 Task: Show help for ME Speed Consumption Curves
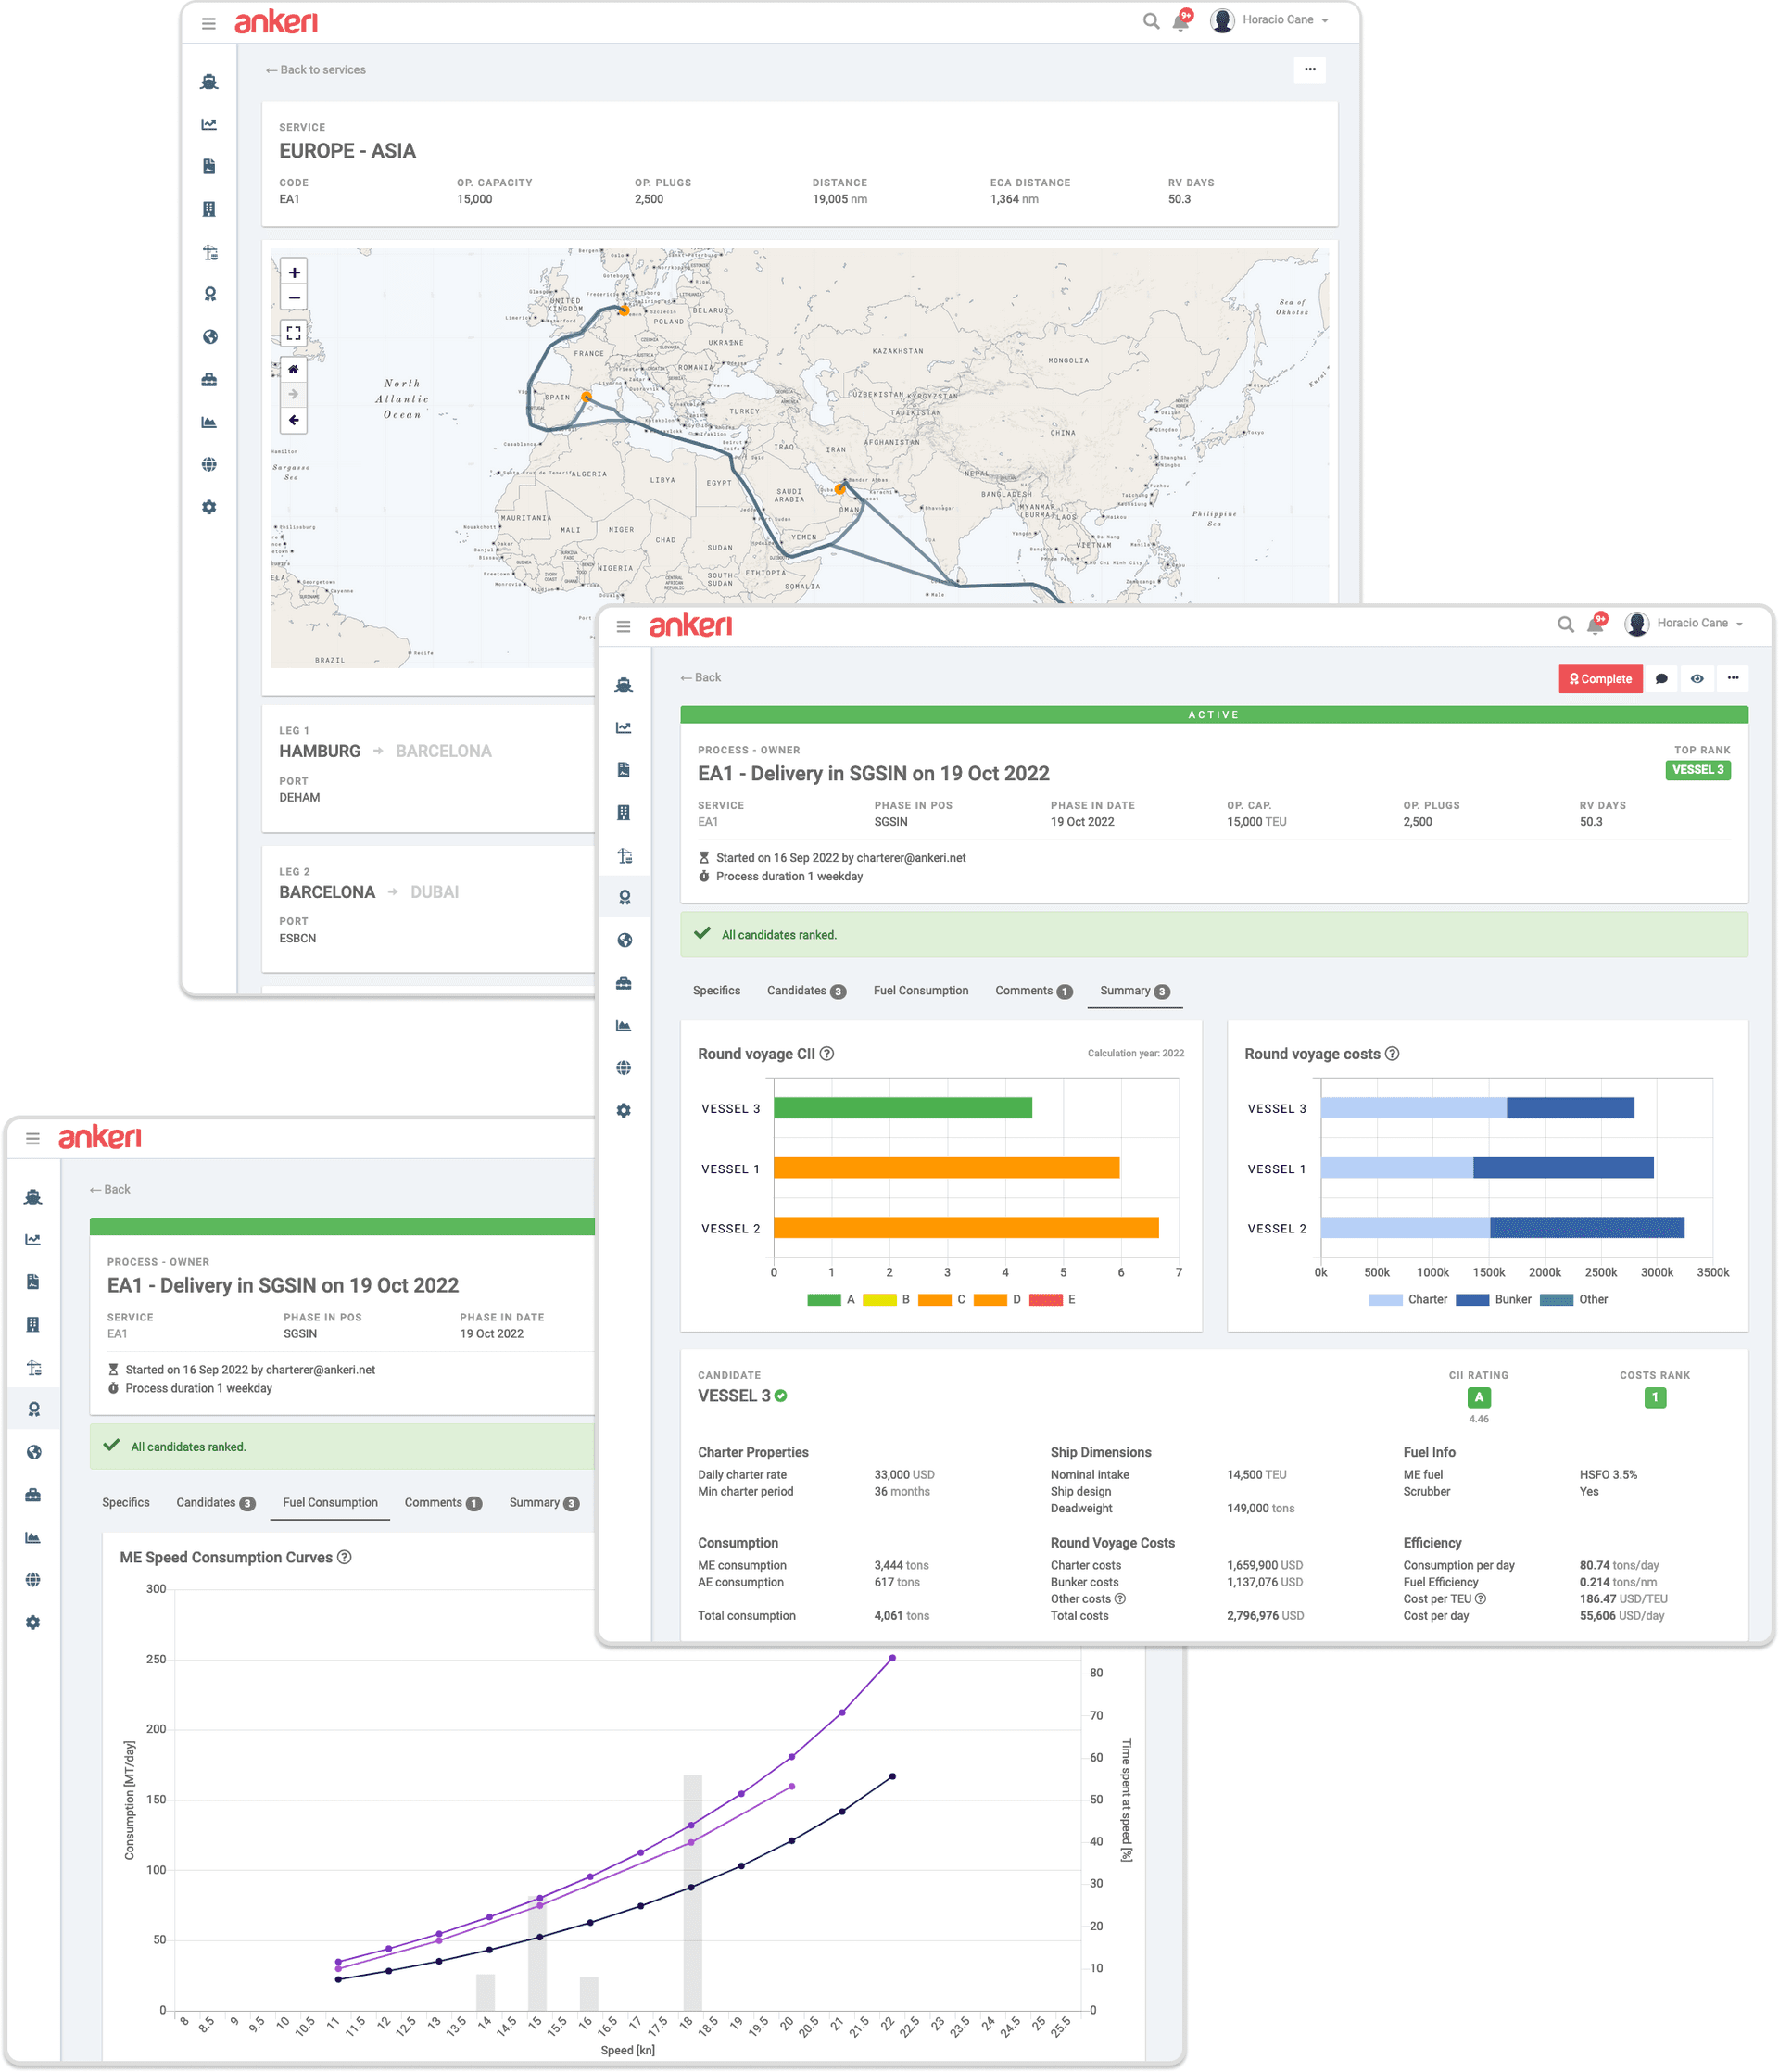pos(344,1557)
